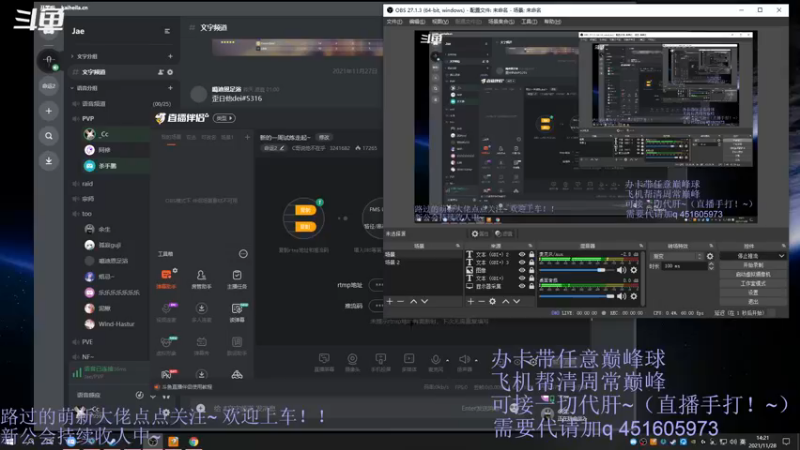The width and height of the screenshot is (800, 450).
Task: Click arrow beside 扬声器 speaker icon in 直播伴侣
Action: (476, 360)
